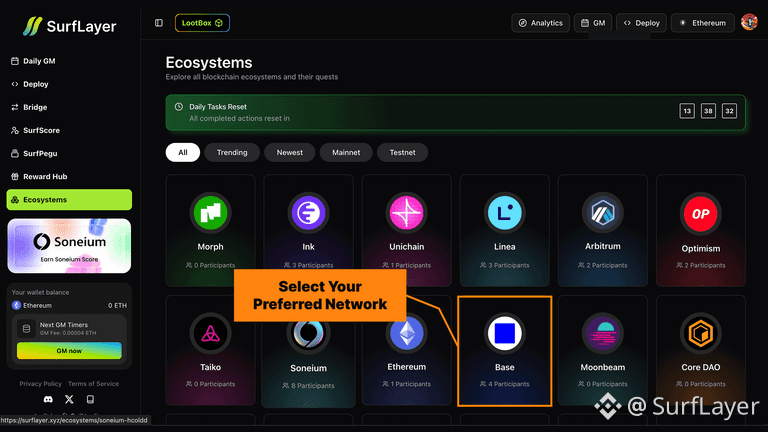Click the Ethereum wallet balance row

tap(69, 305)
